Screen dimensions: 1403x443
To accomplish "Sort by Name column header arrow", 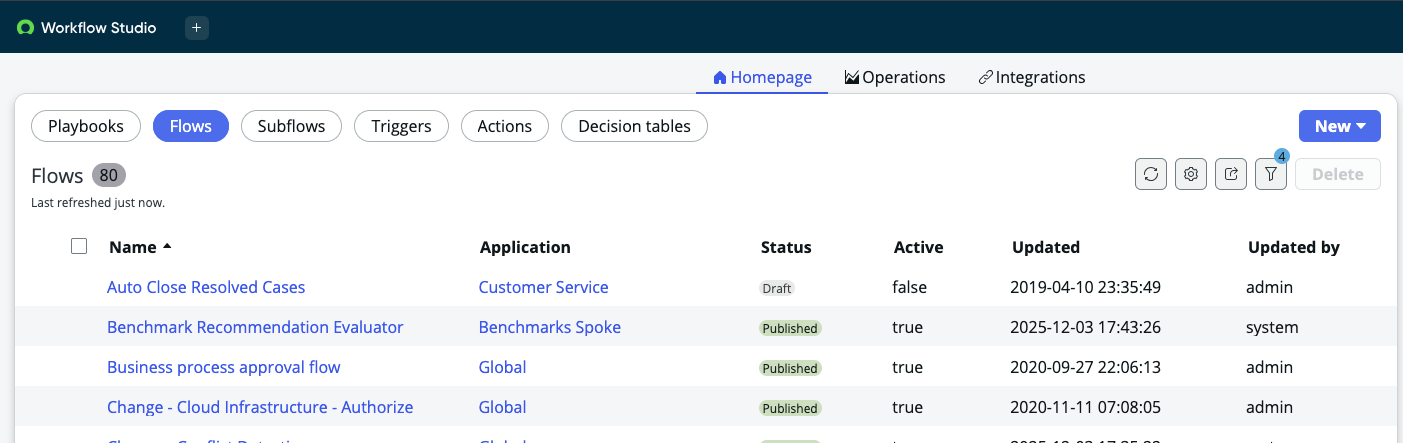I will point(167,246).
